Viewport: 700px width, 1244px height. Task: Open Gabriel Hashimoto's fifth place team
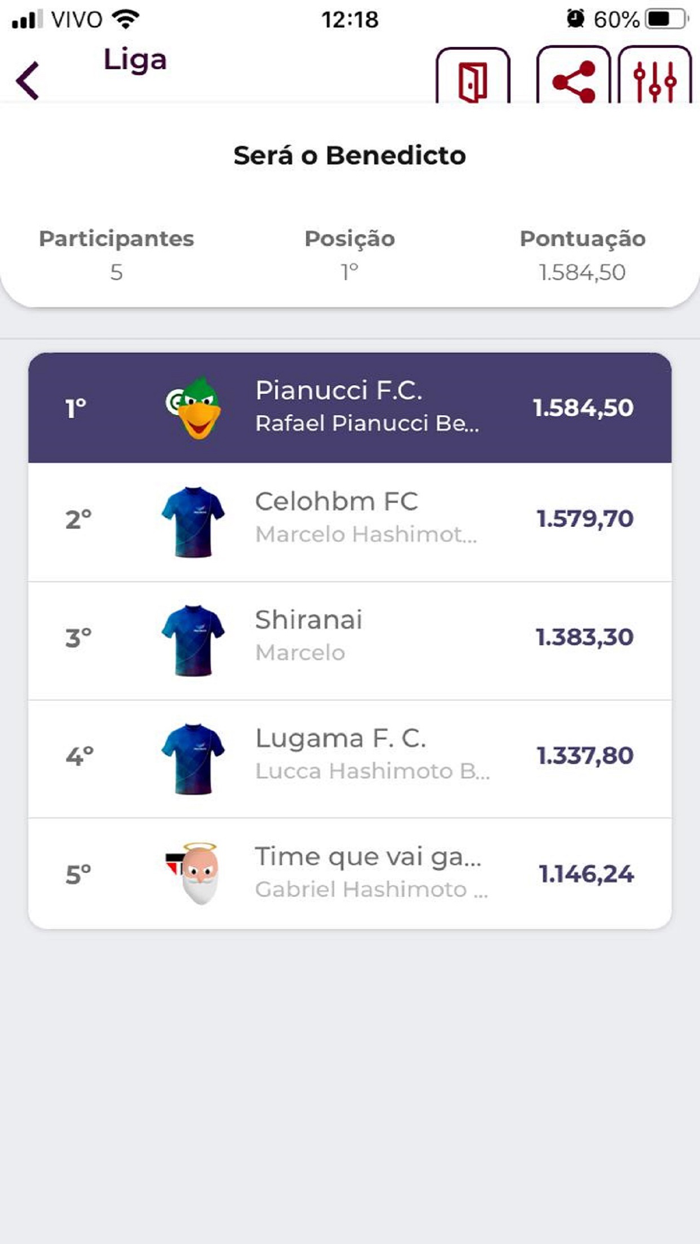[x=350, y=872]
